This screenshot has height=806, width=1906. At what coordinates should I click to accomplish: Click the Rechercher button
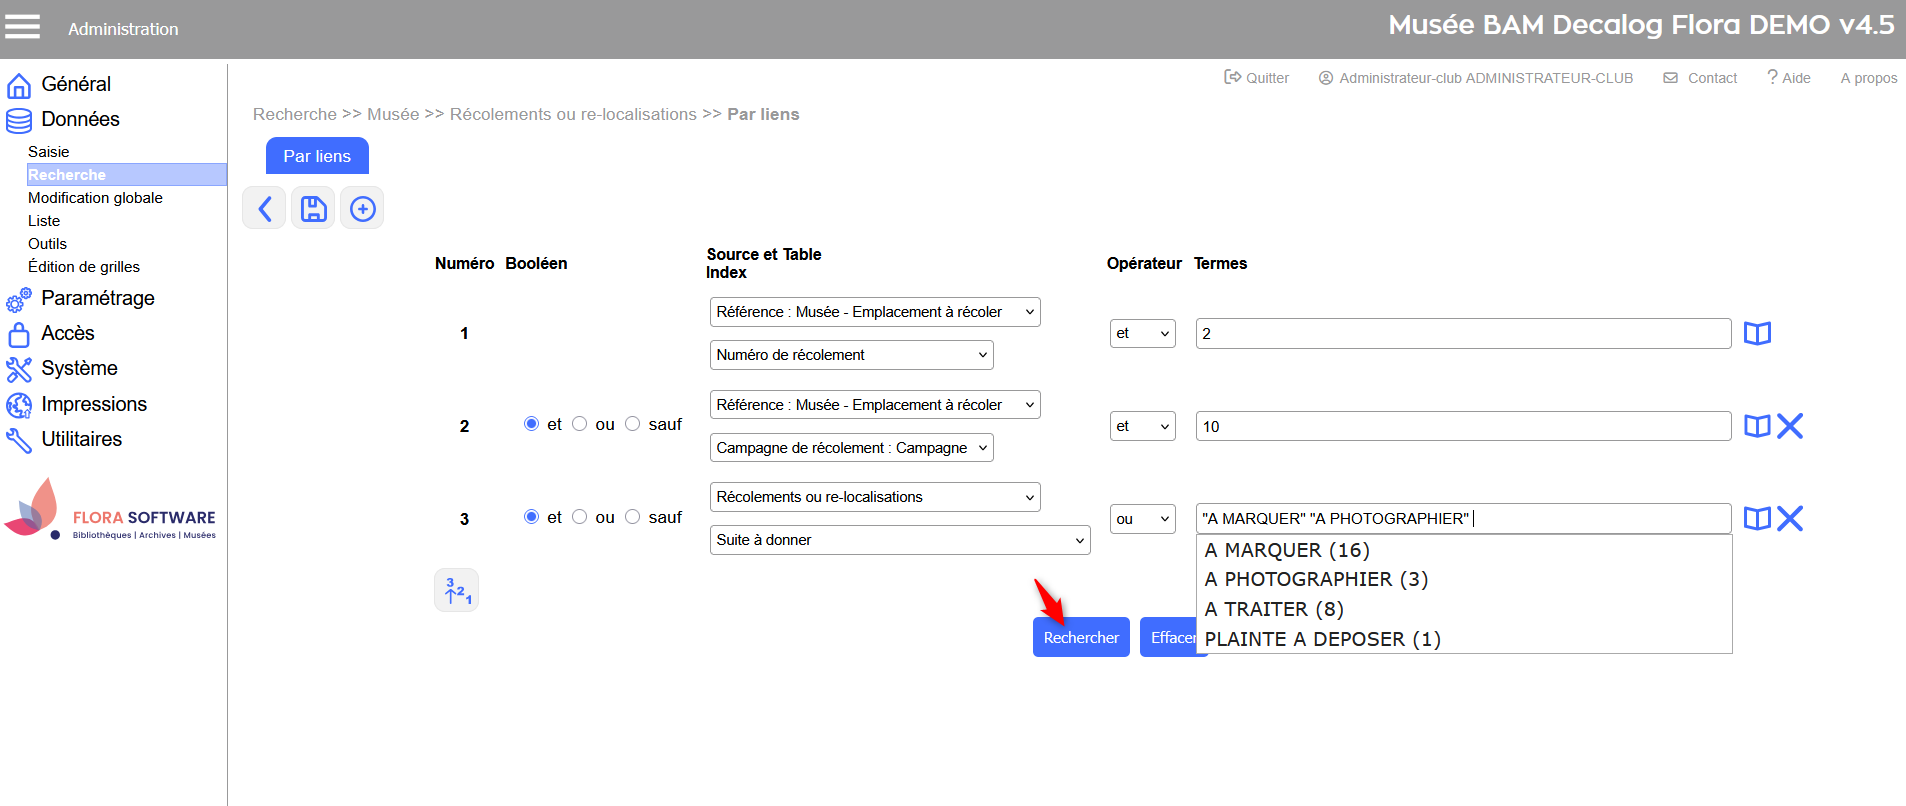tap(1081, 637)
